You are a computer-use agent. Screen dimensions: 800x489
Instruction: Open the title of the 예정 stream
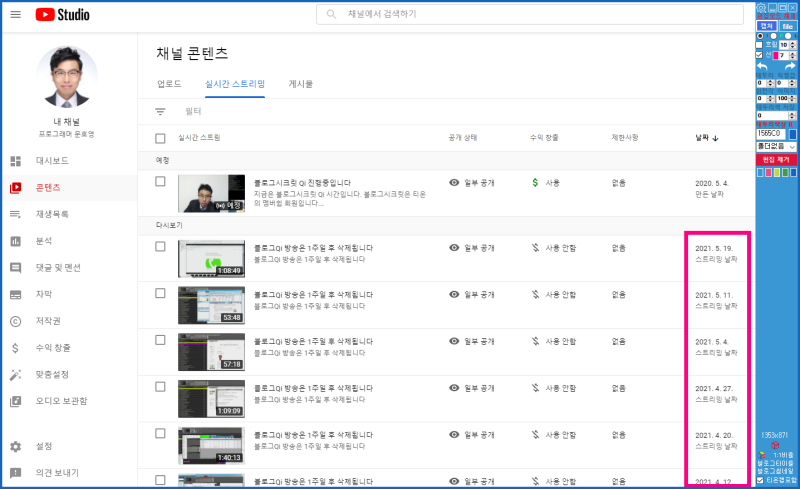(303, 183)
